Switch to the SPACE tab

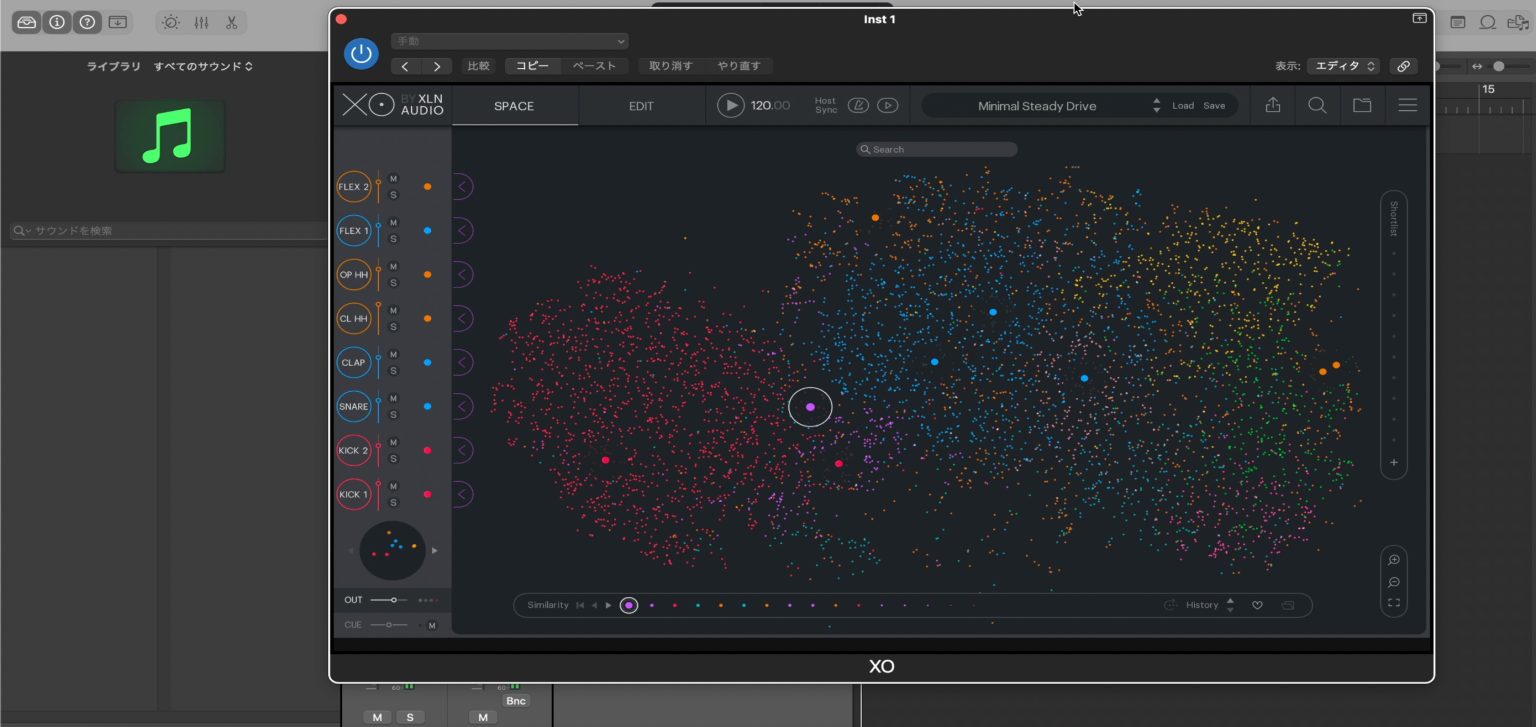(514, 106)
